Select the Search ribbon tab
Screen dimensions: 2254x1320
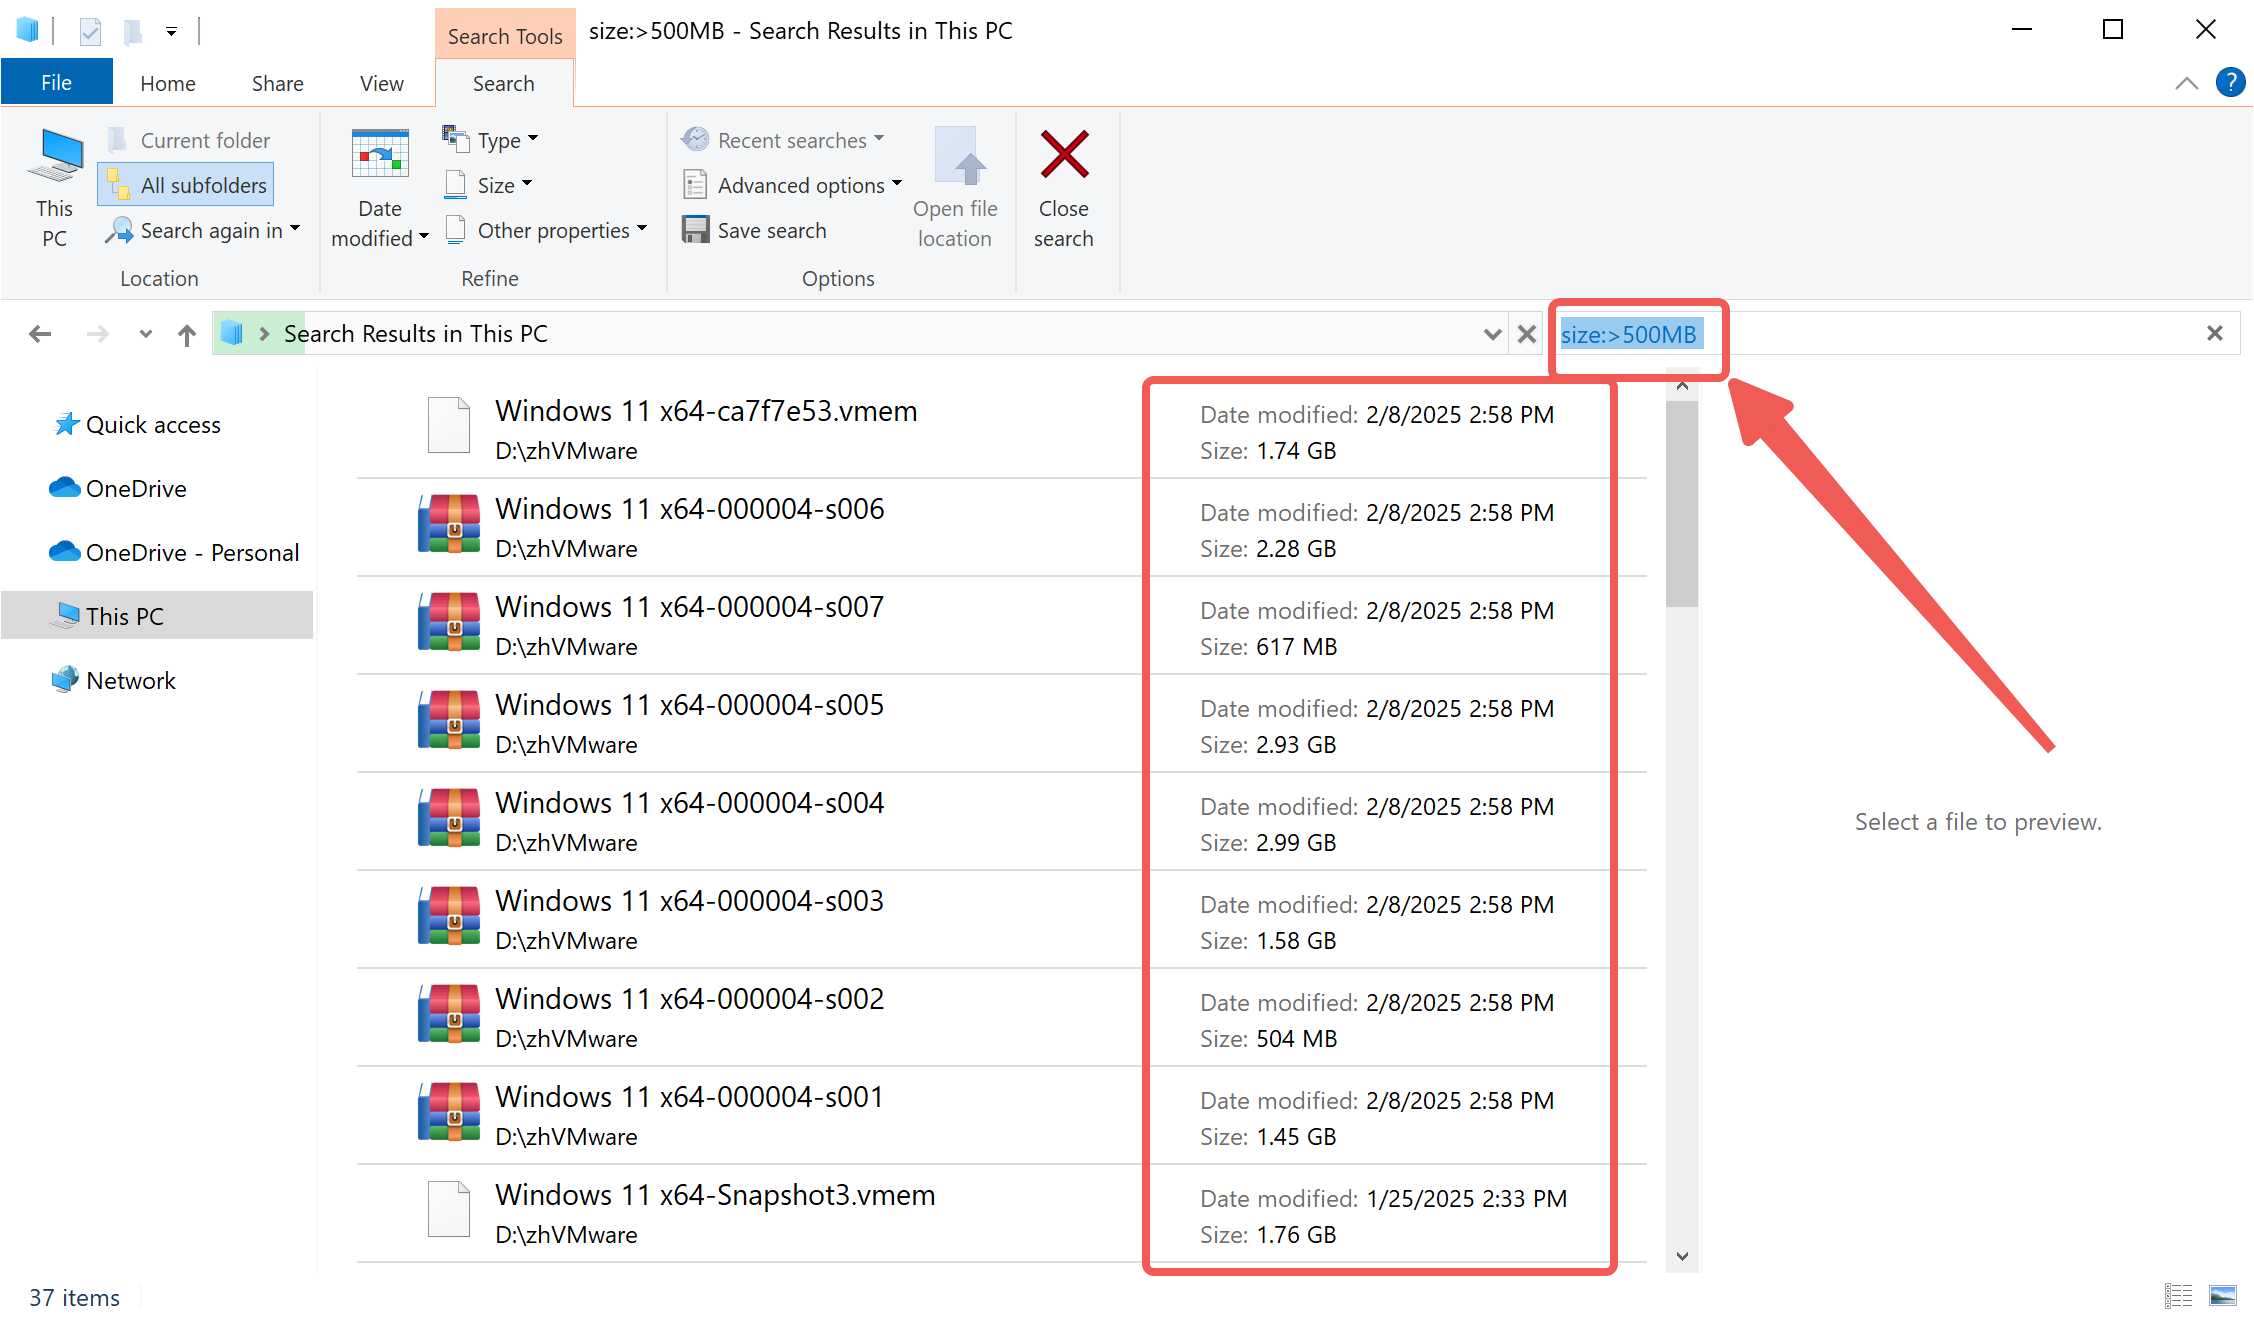click(504, 83)
